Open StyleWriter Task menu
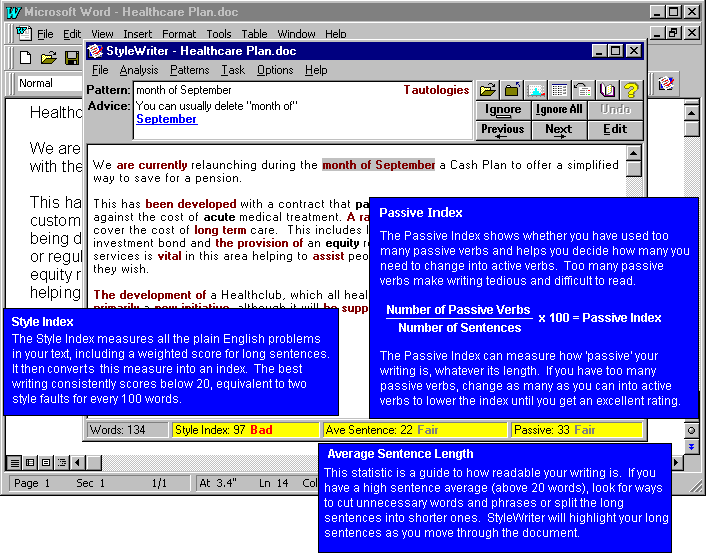 [233, 70]
